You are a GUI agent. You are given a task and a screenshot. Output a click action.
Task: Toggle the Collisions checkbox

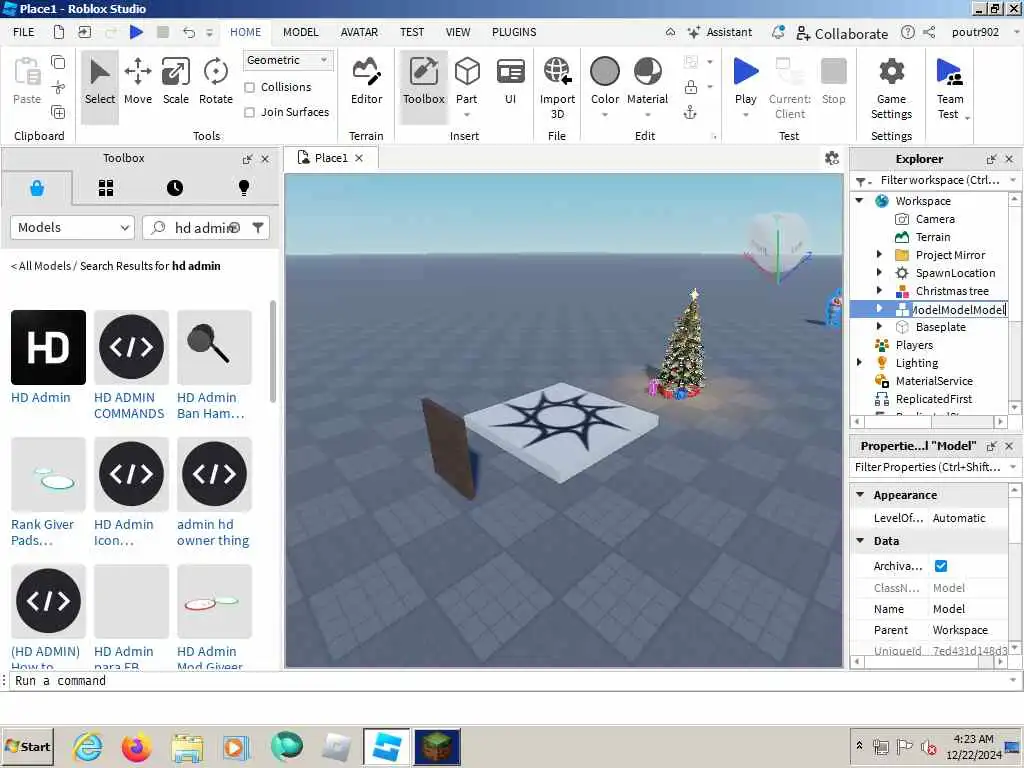point(249,87)
